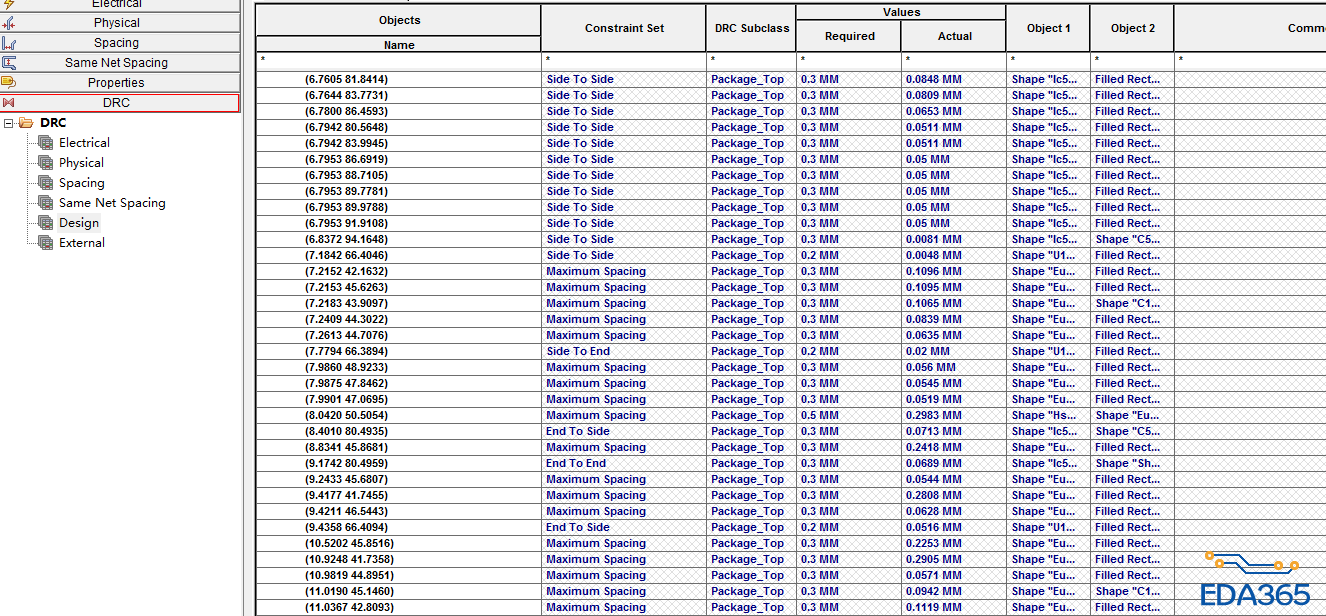Click the External worksheet grid icon in tree
1326x616 pixels.
(x=45, y=243)
